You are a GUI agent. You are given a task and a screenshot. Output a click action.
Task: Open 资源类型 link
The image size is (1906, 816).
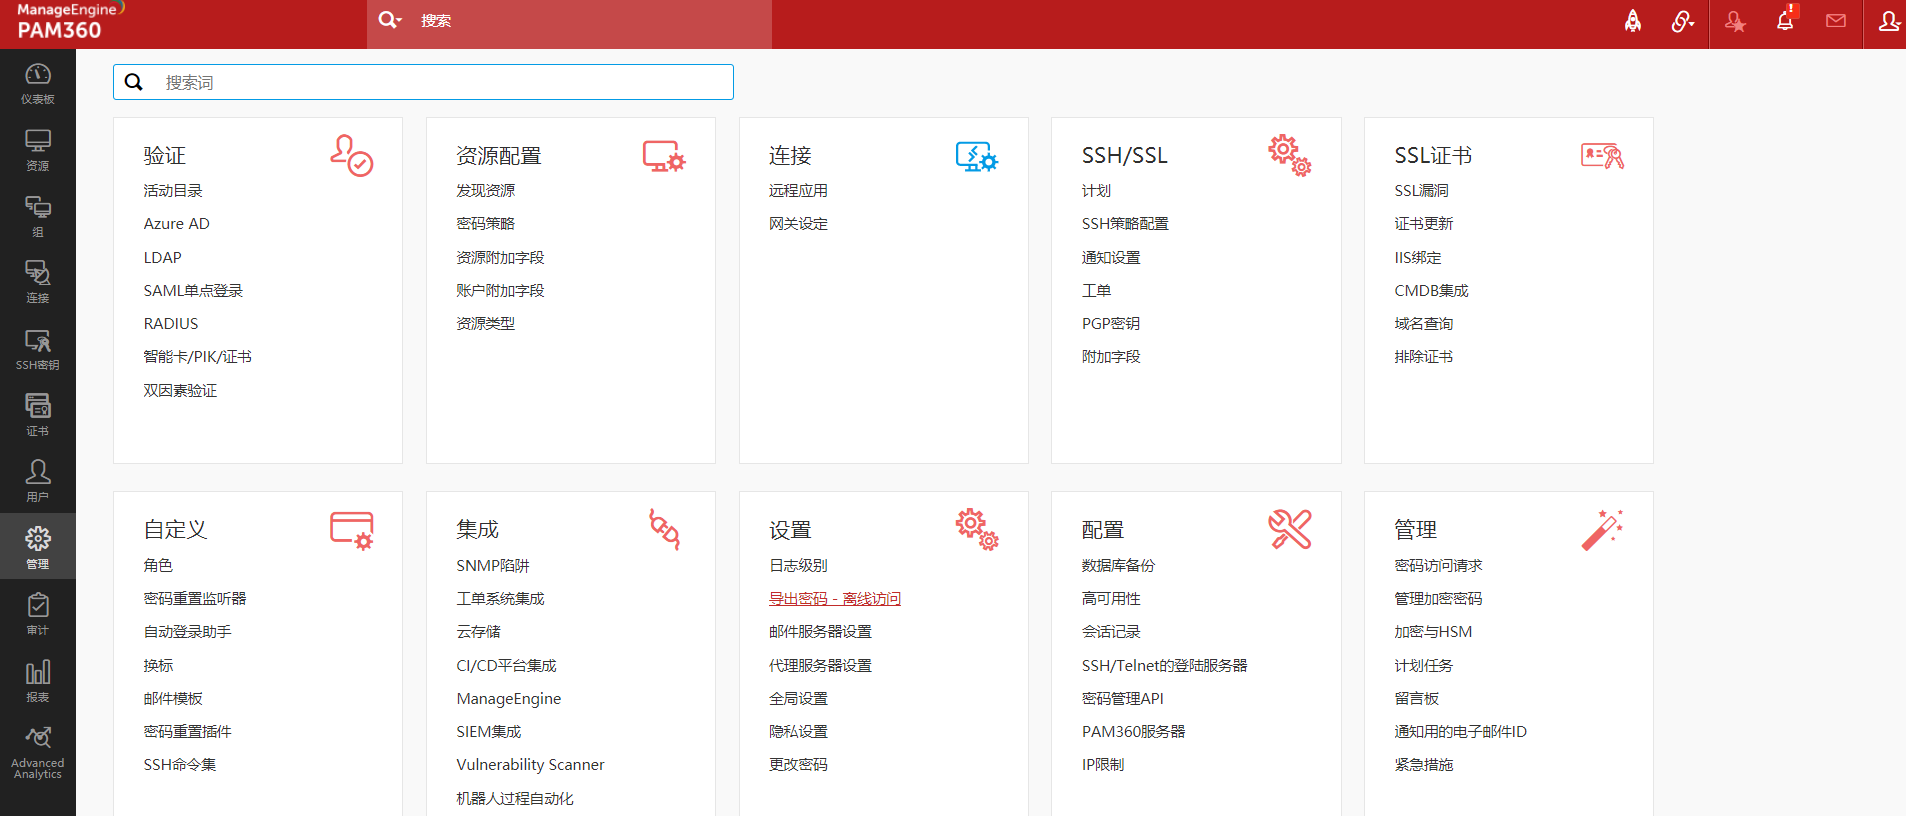coord(486,324)
